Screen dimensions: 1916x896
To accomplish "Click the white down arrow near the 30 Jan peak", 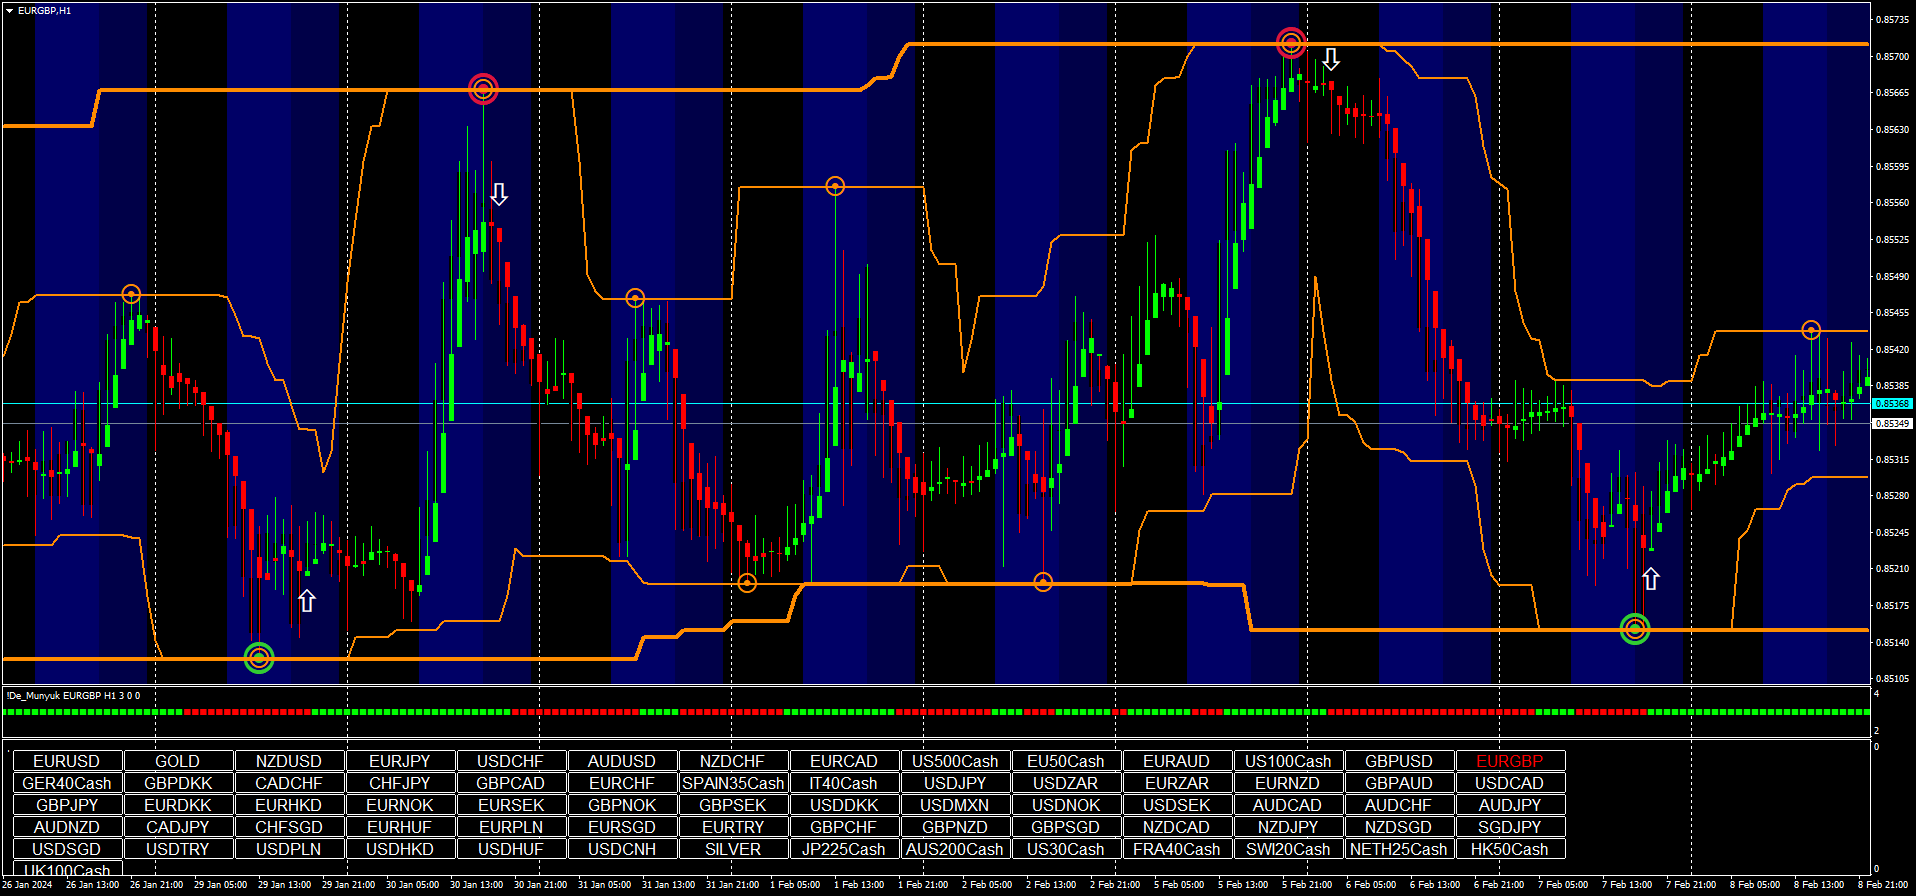I will [x=499, y=194].
